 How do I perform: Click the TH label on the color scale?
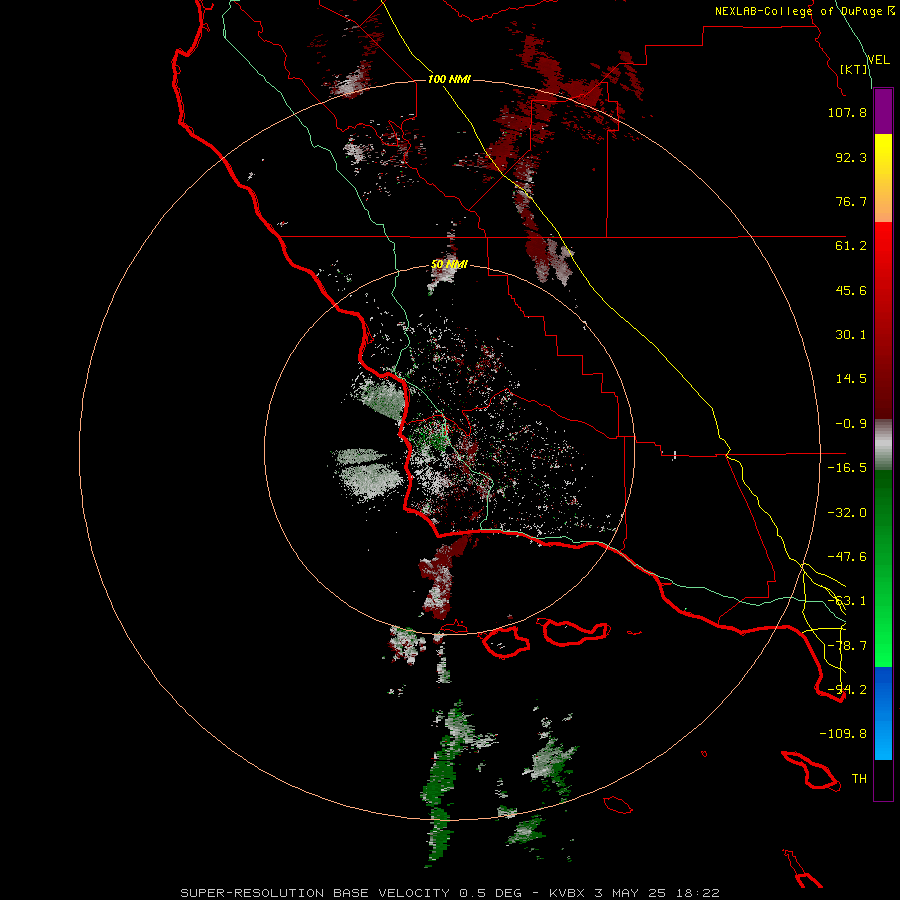click(859, 779)
